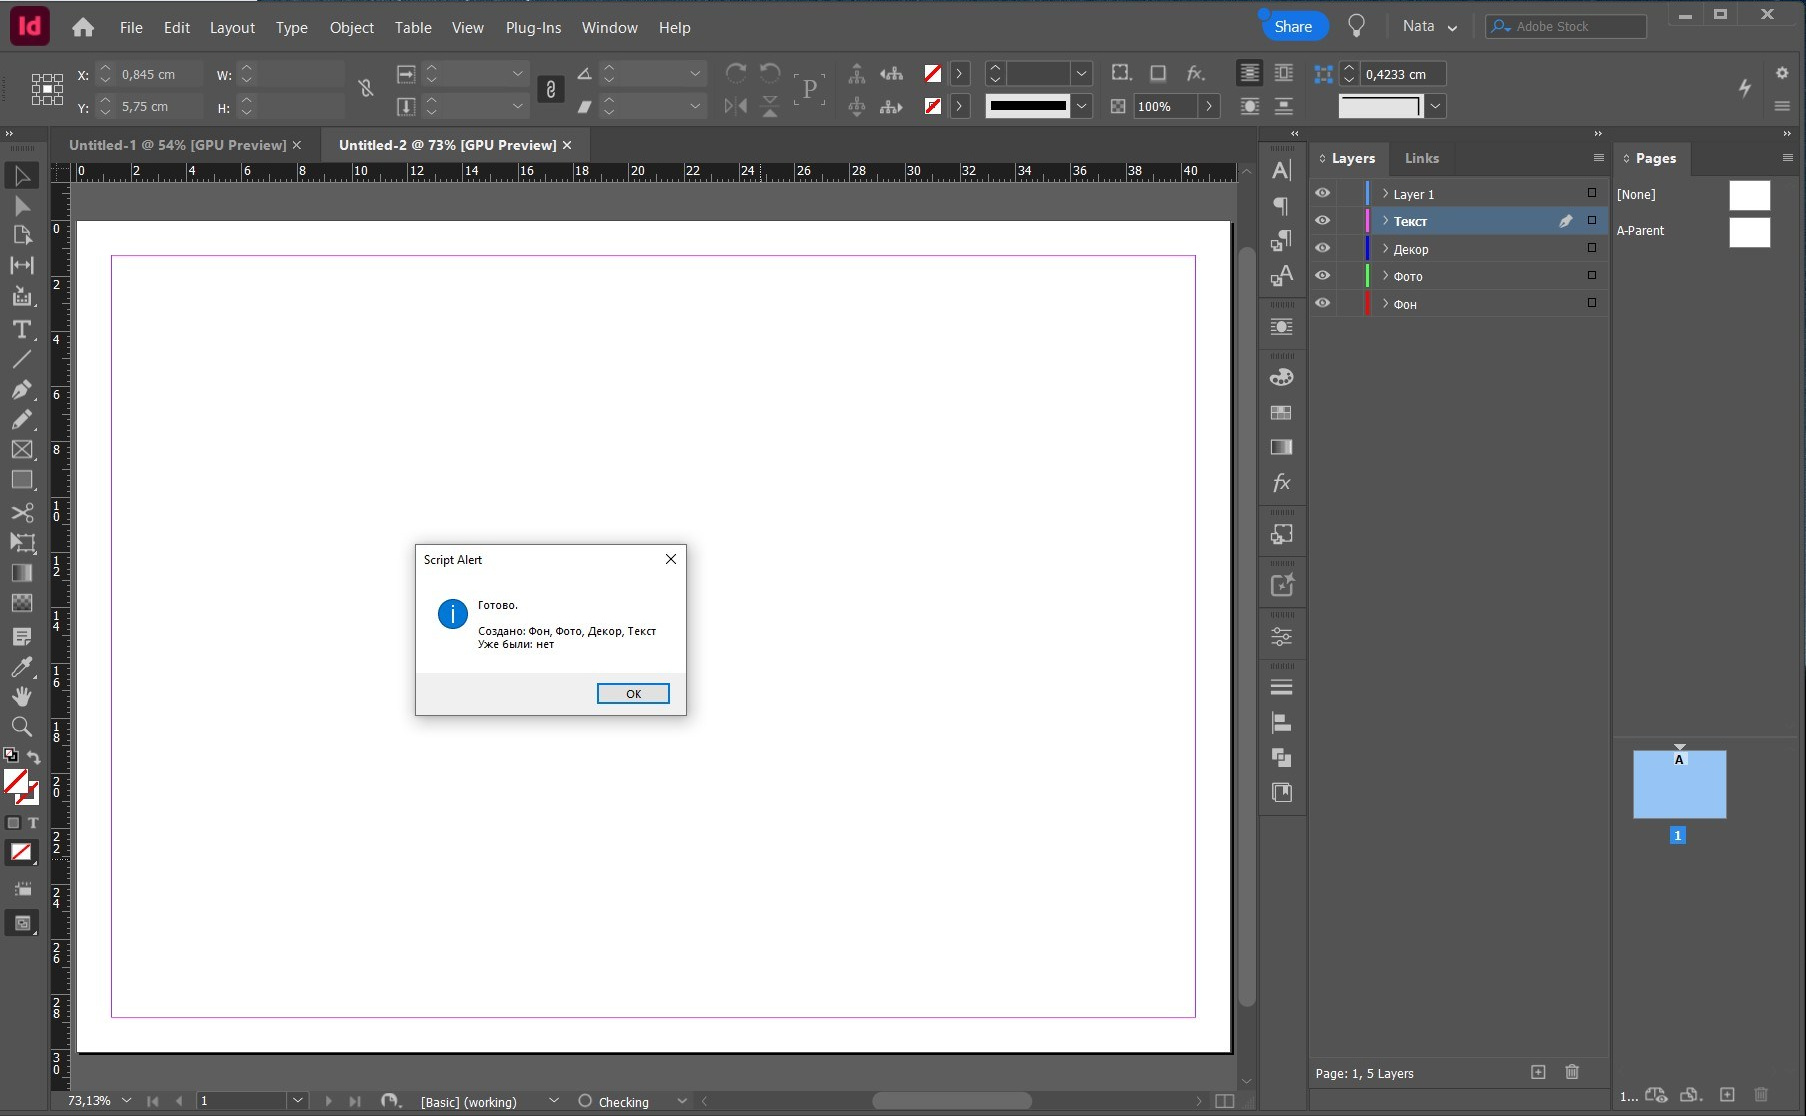Select the Type tool

click(22, 330)
